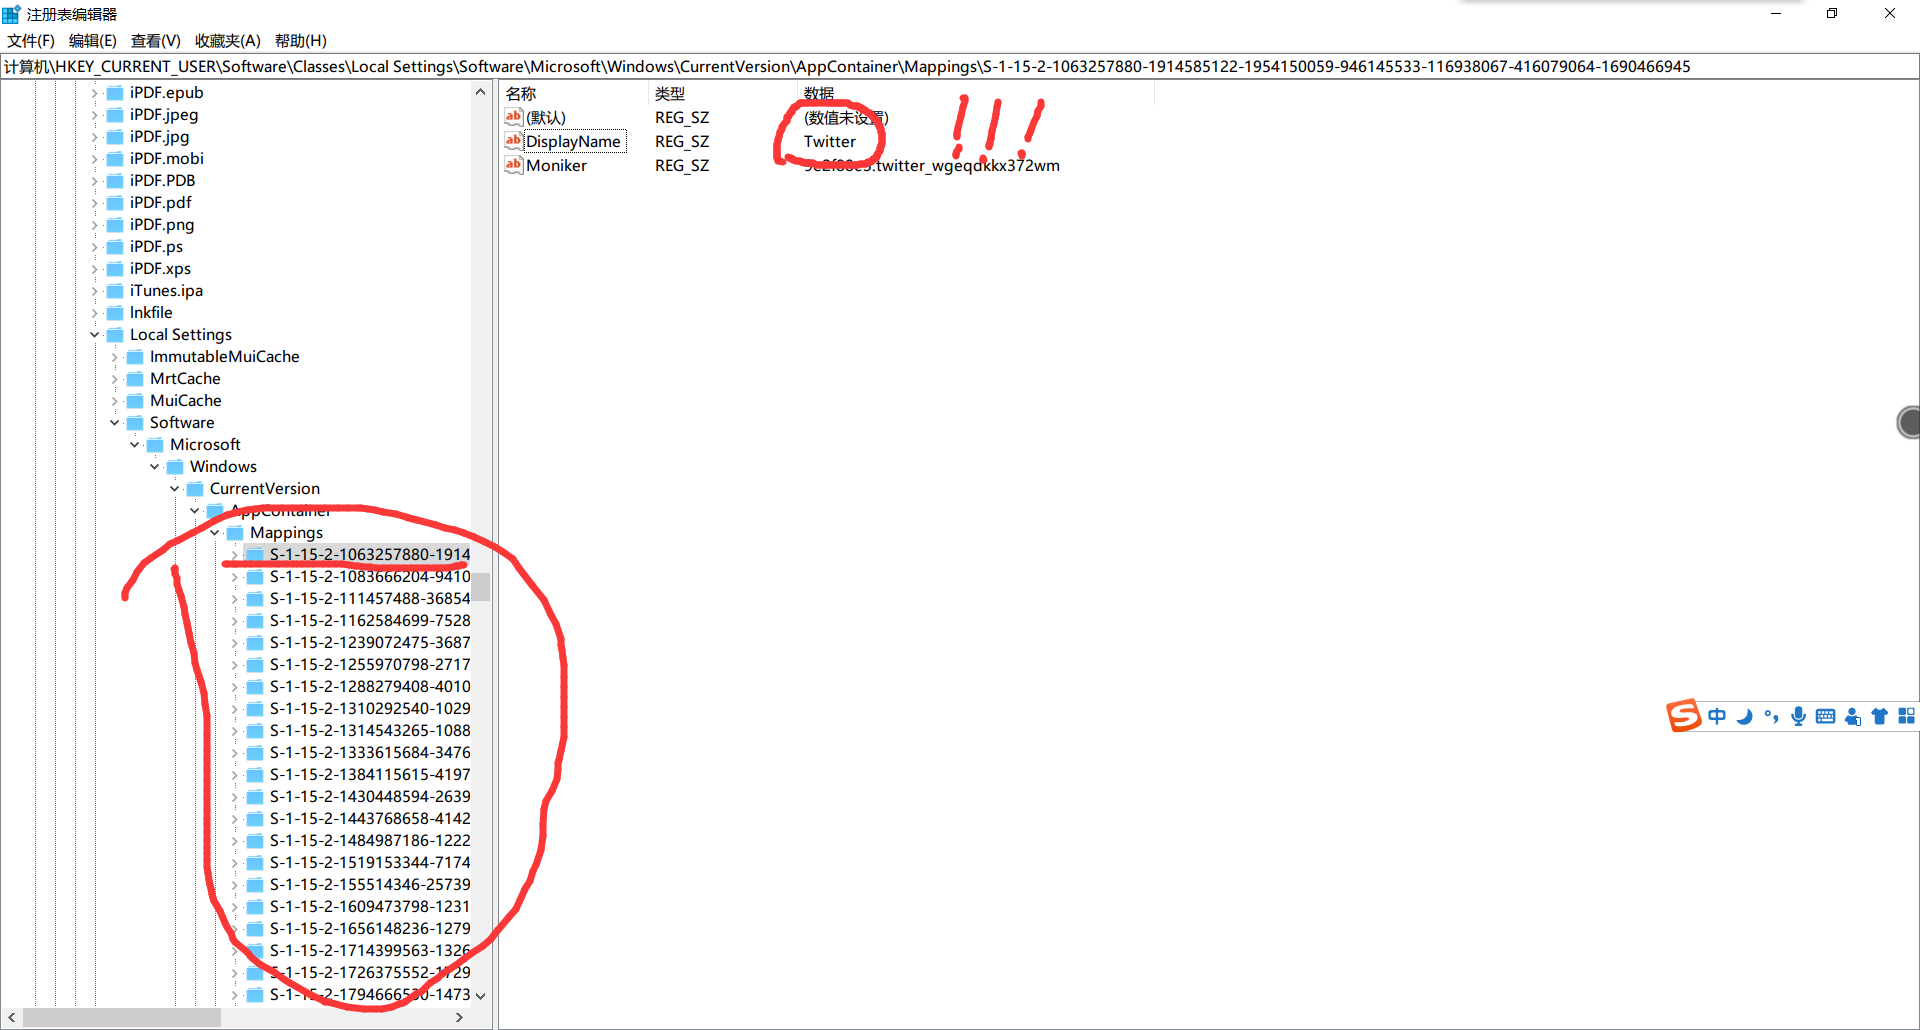Viewport: 1920px width, 1030px height.
Task: Click the iPDF.epub folder icon
Action: [115, 93]
